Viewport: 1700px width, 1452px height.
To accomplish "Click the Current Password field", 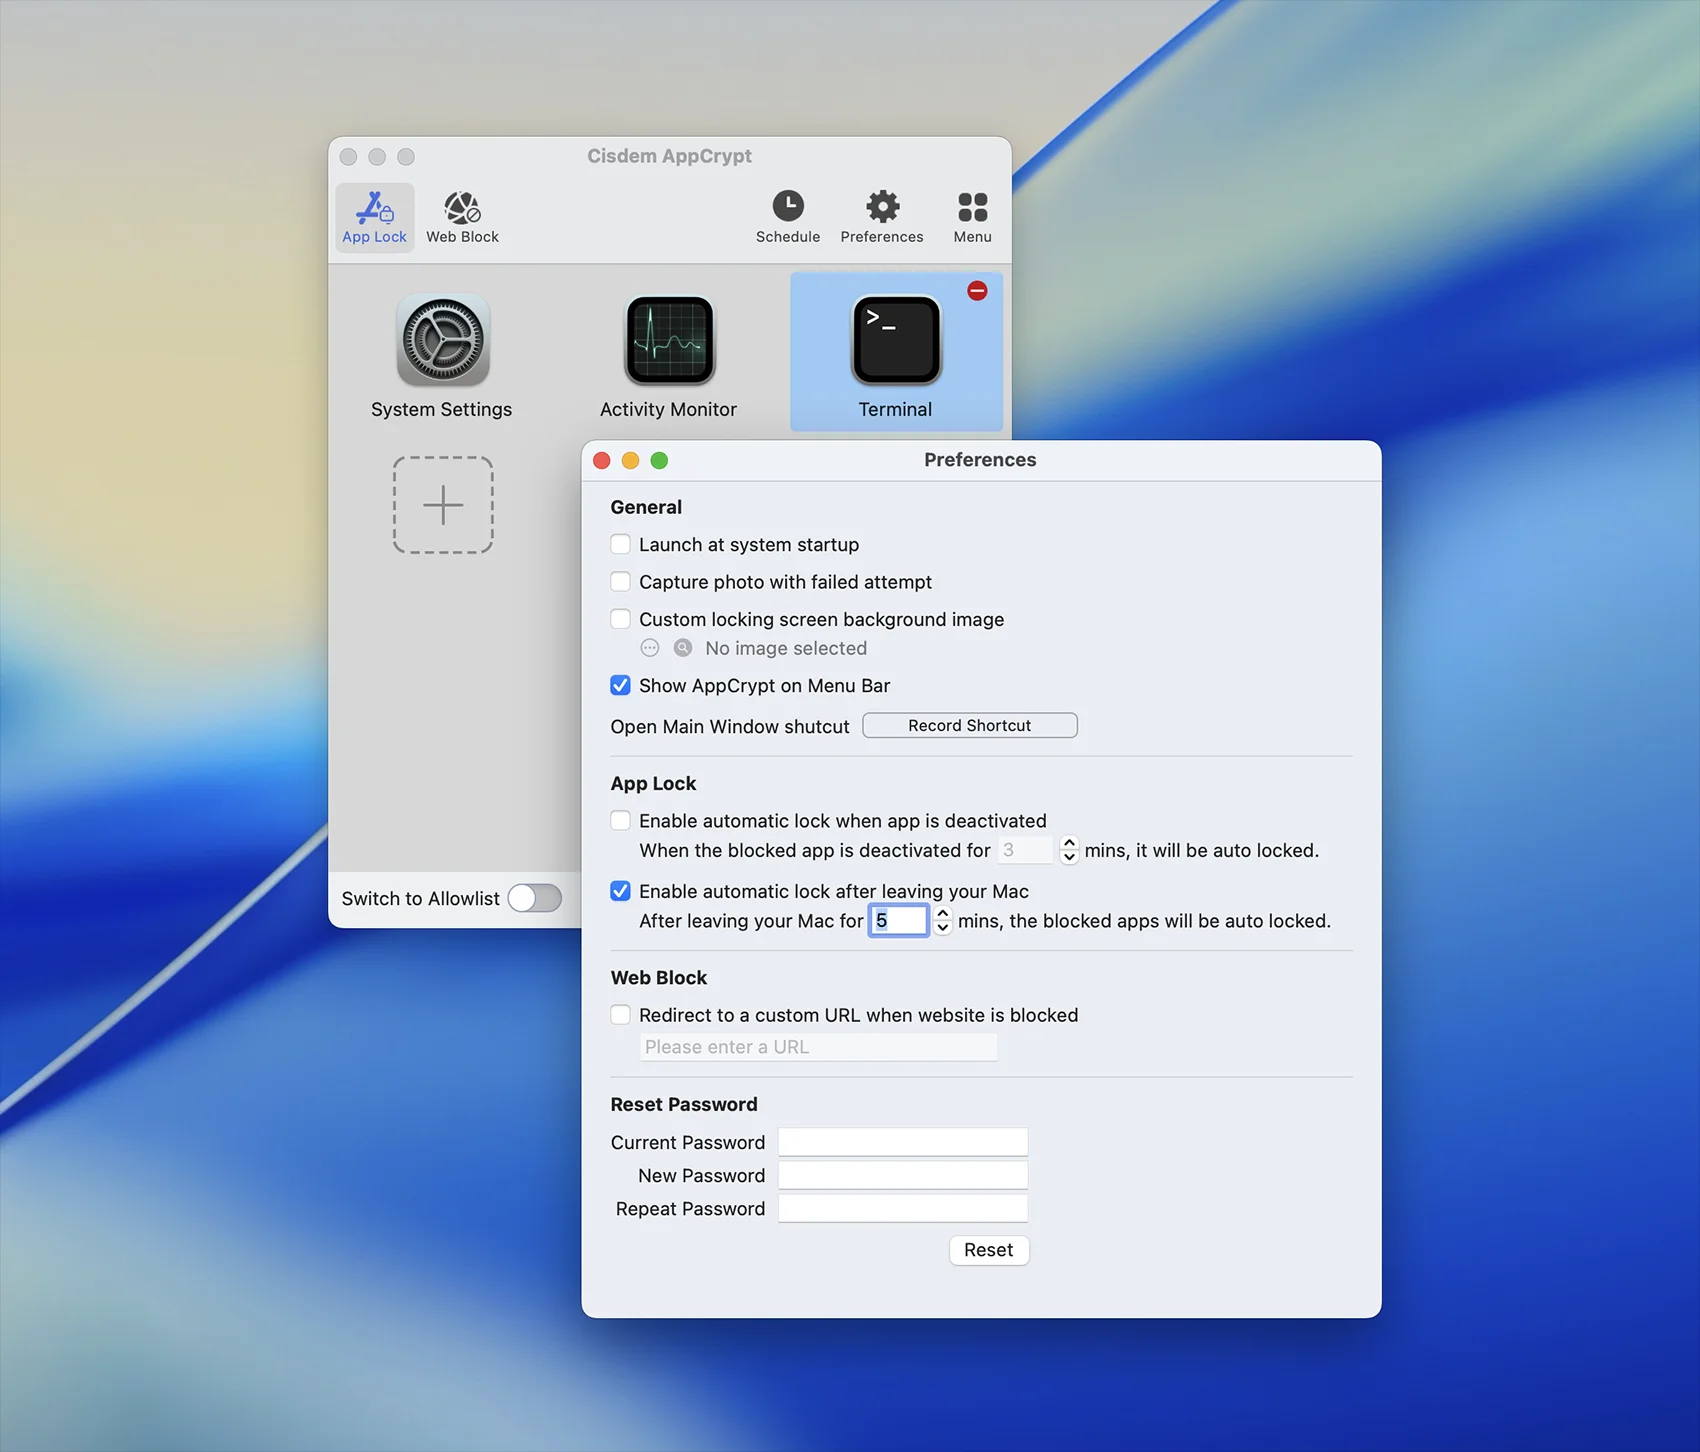I will (x=903, y=1142).
